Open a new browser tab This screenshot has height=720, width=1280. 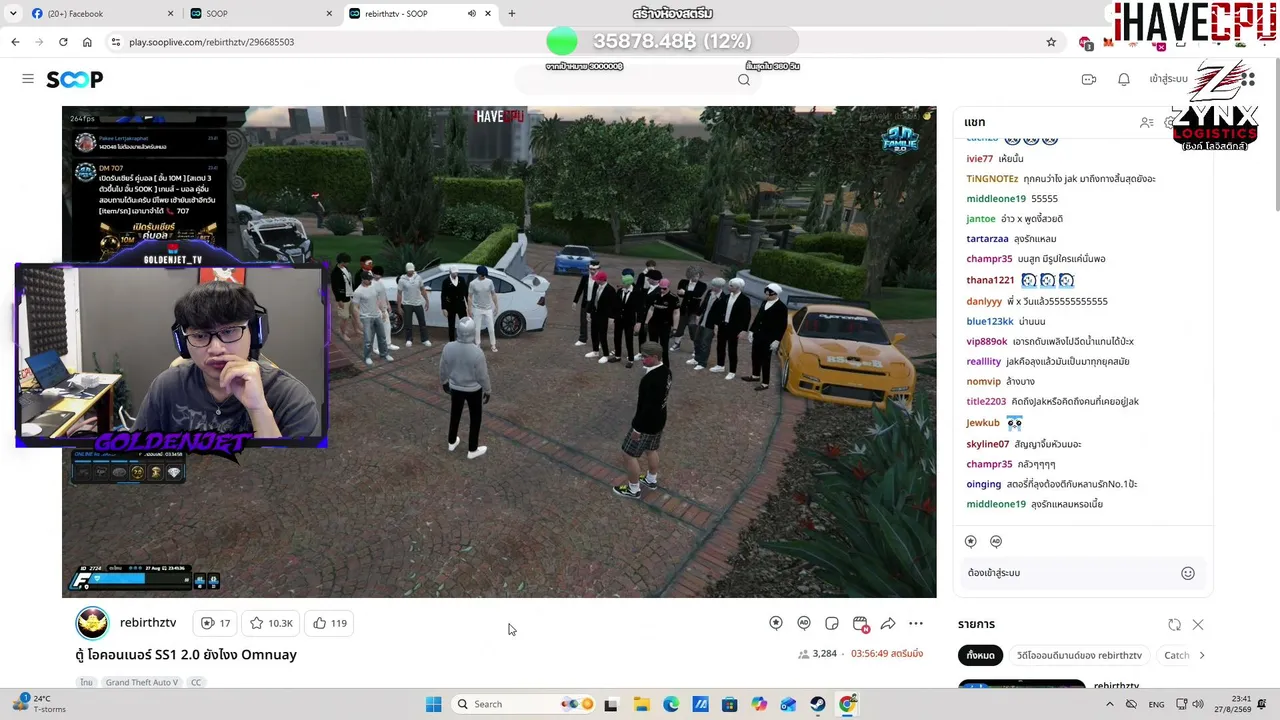point(512,14)
